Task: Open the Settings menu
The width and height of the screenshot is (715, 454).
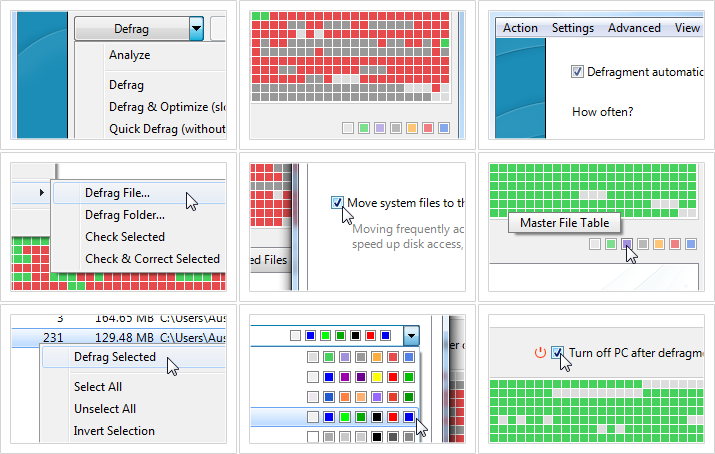Action: click(572, 28)
